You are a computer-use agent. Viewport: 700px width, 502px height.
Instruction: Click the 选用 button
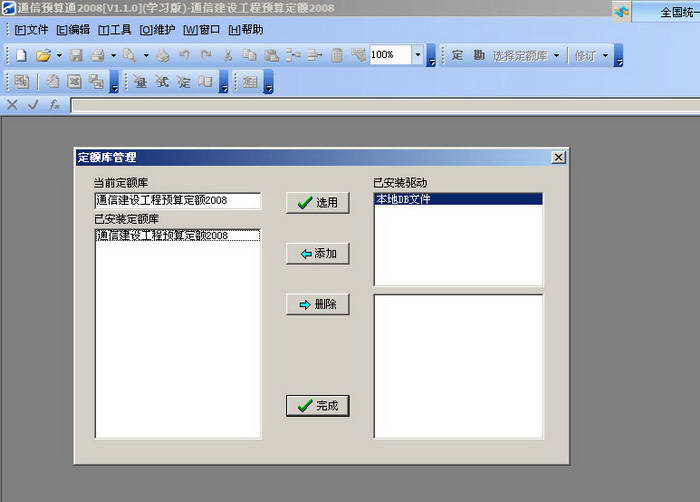point(317,203)
